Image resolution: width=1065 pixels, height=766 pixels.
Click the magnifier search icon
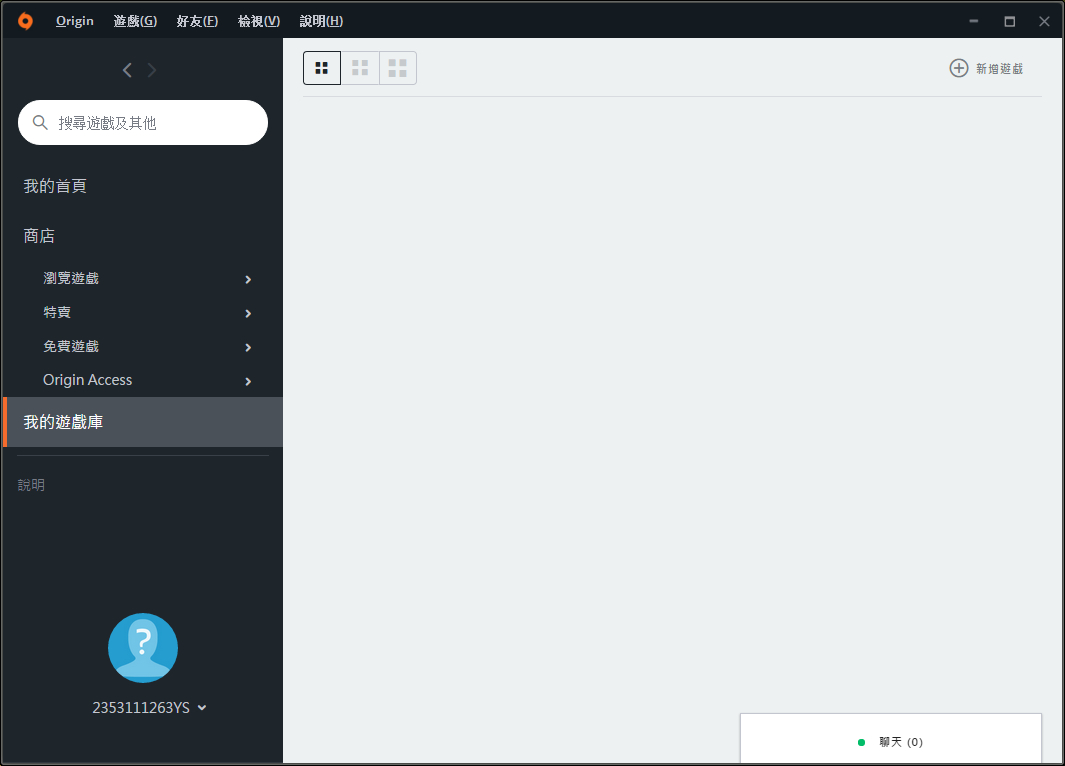click(x=40, y=122)
